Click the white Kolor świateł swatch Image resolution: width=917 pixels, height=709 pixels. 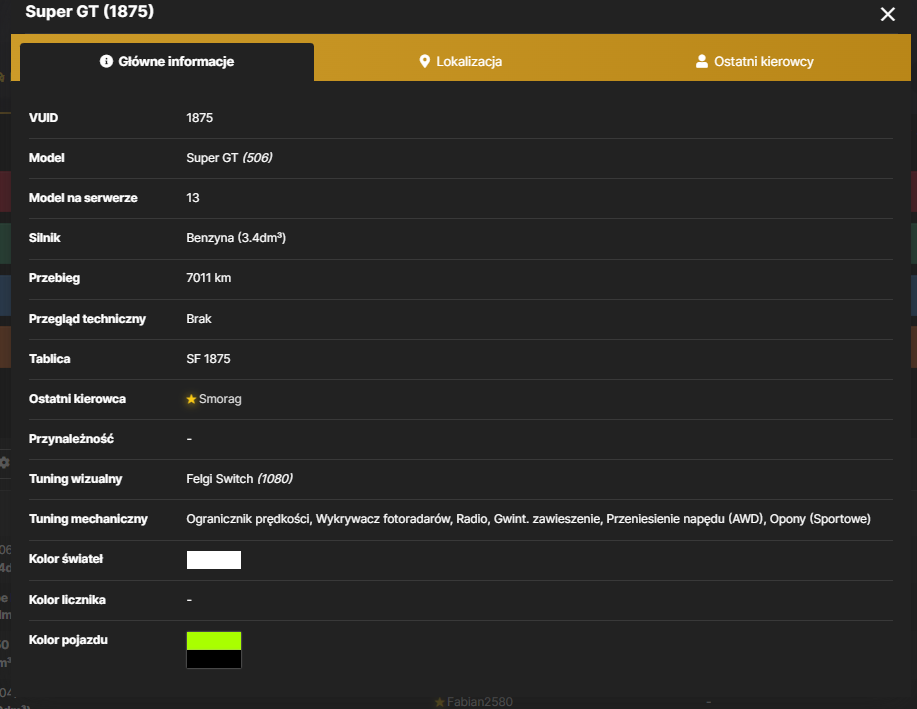tap(213, 560)
